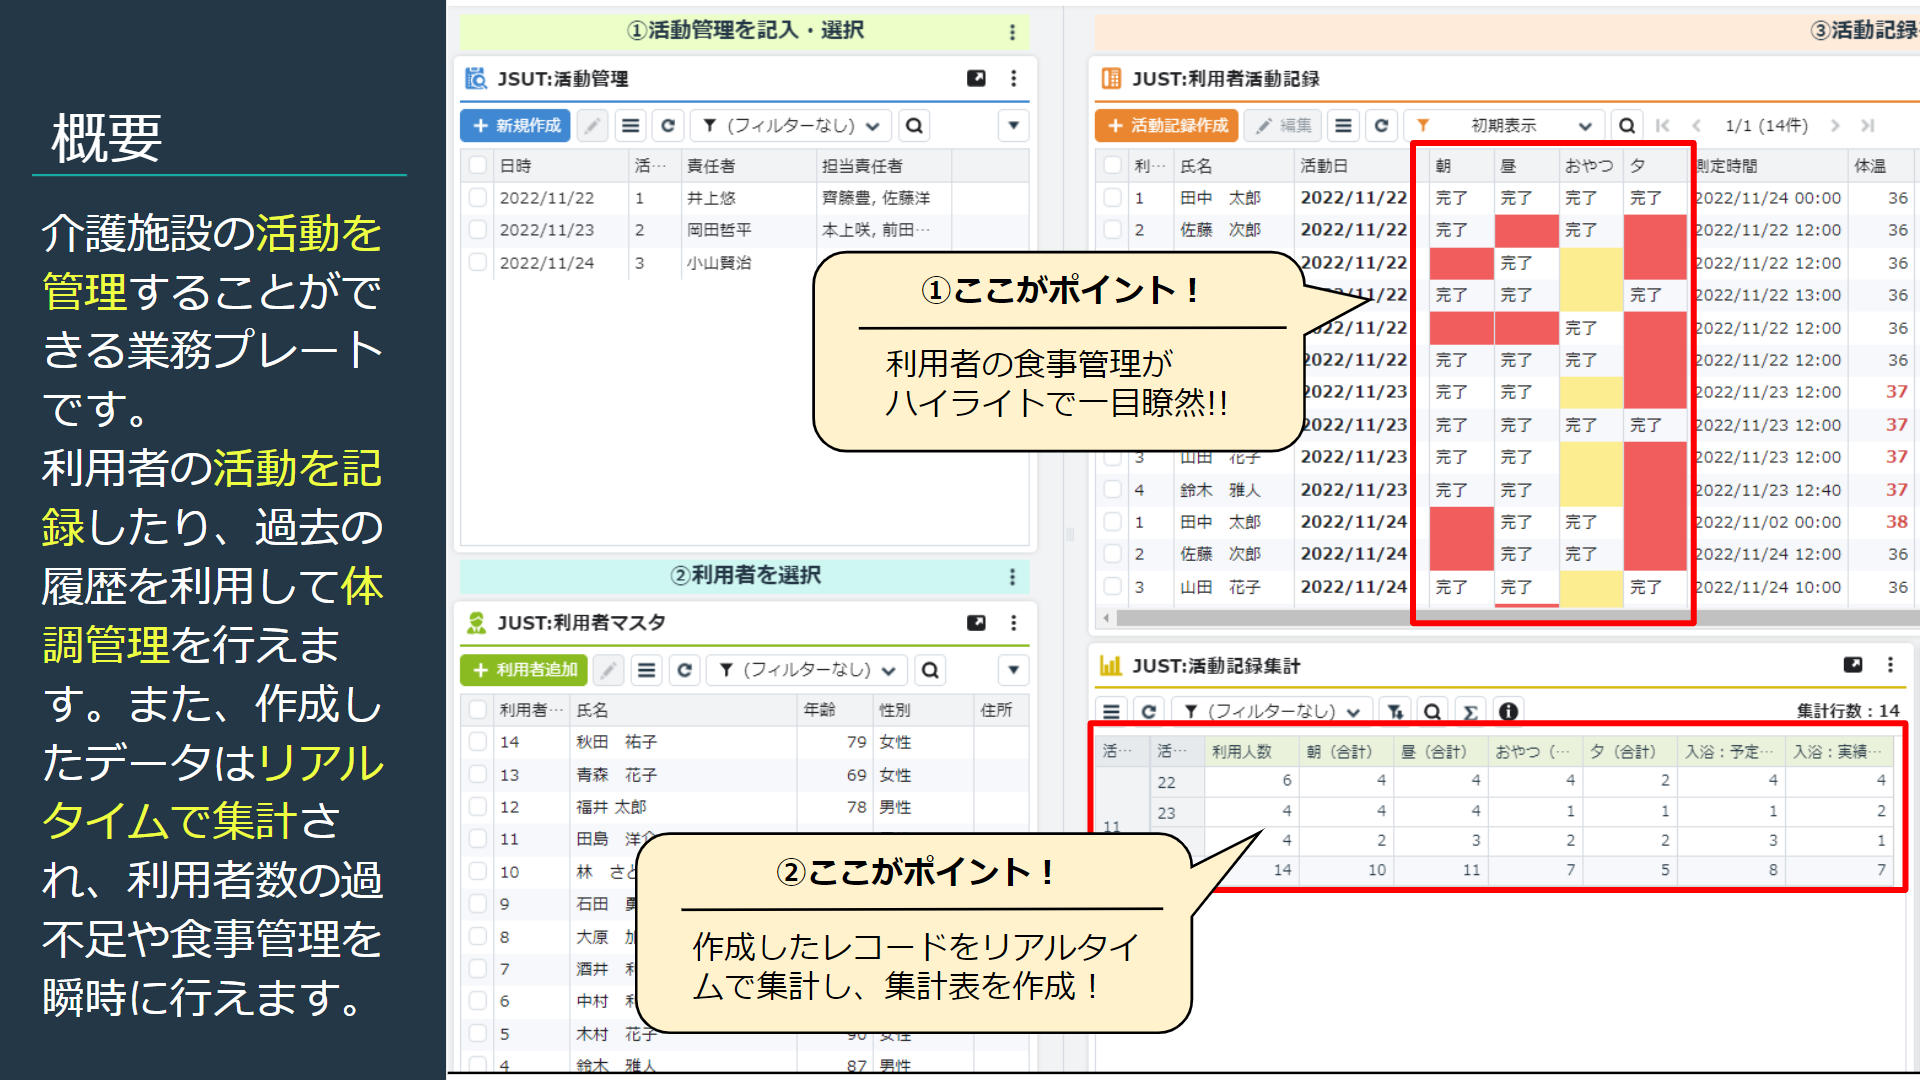The height and width of the screenshot is (1080, 1920).
Task: Select all users via 利用者マスタ header checkbox
Action: click(x=477, y=710)
